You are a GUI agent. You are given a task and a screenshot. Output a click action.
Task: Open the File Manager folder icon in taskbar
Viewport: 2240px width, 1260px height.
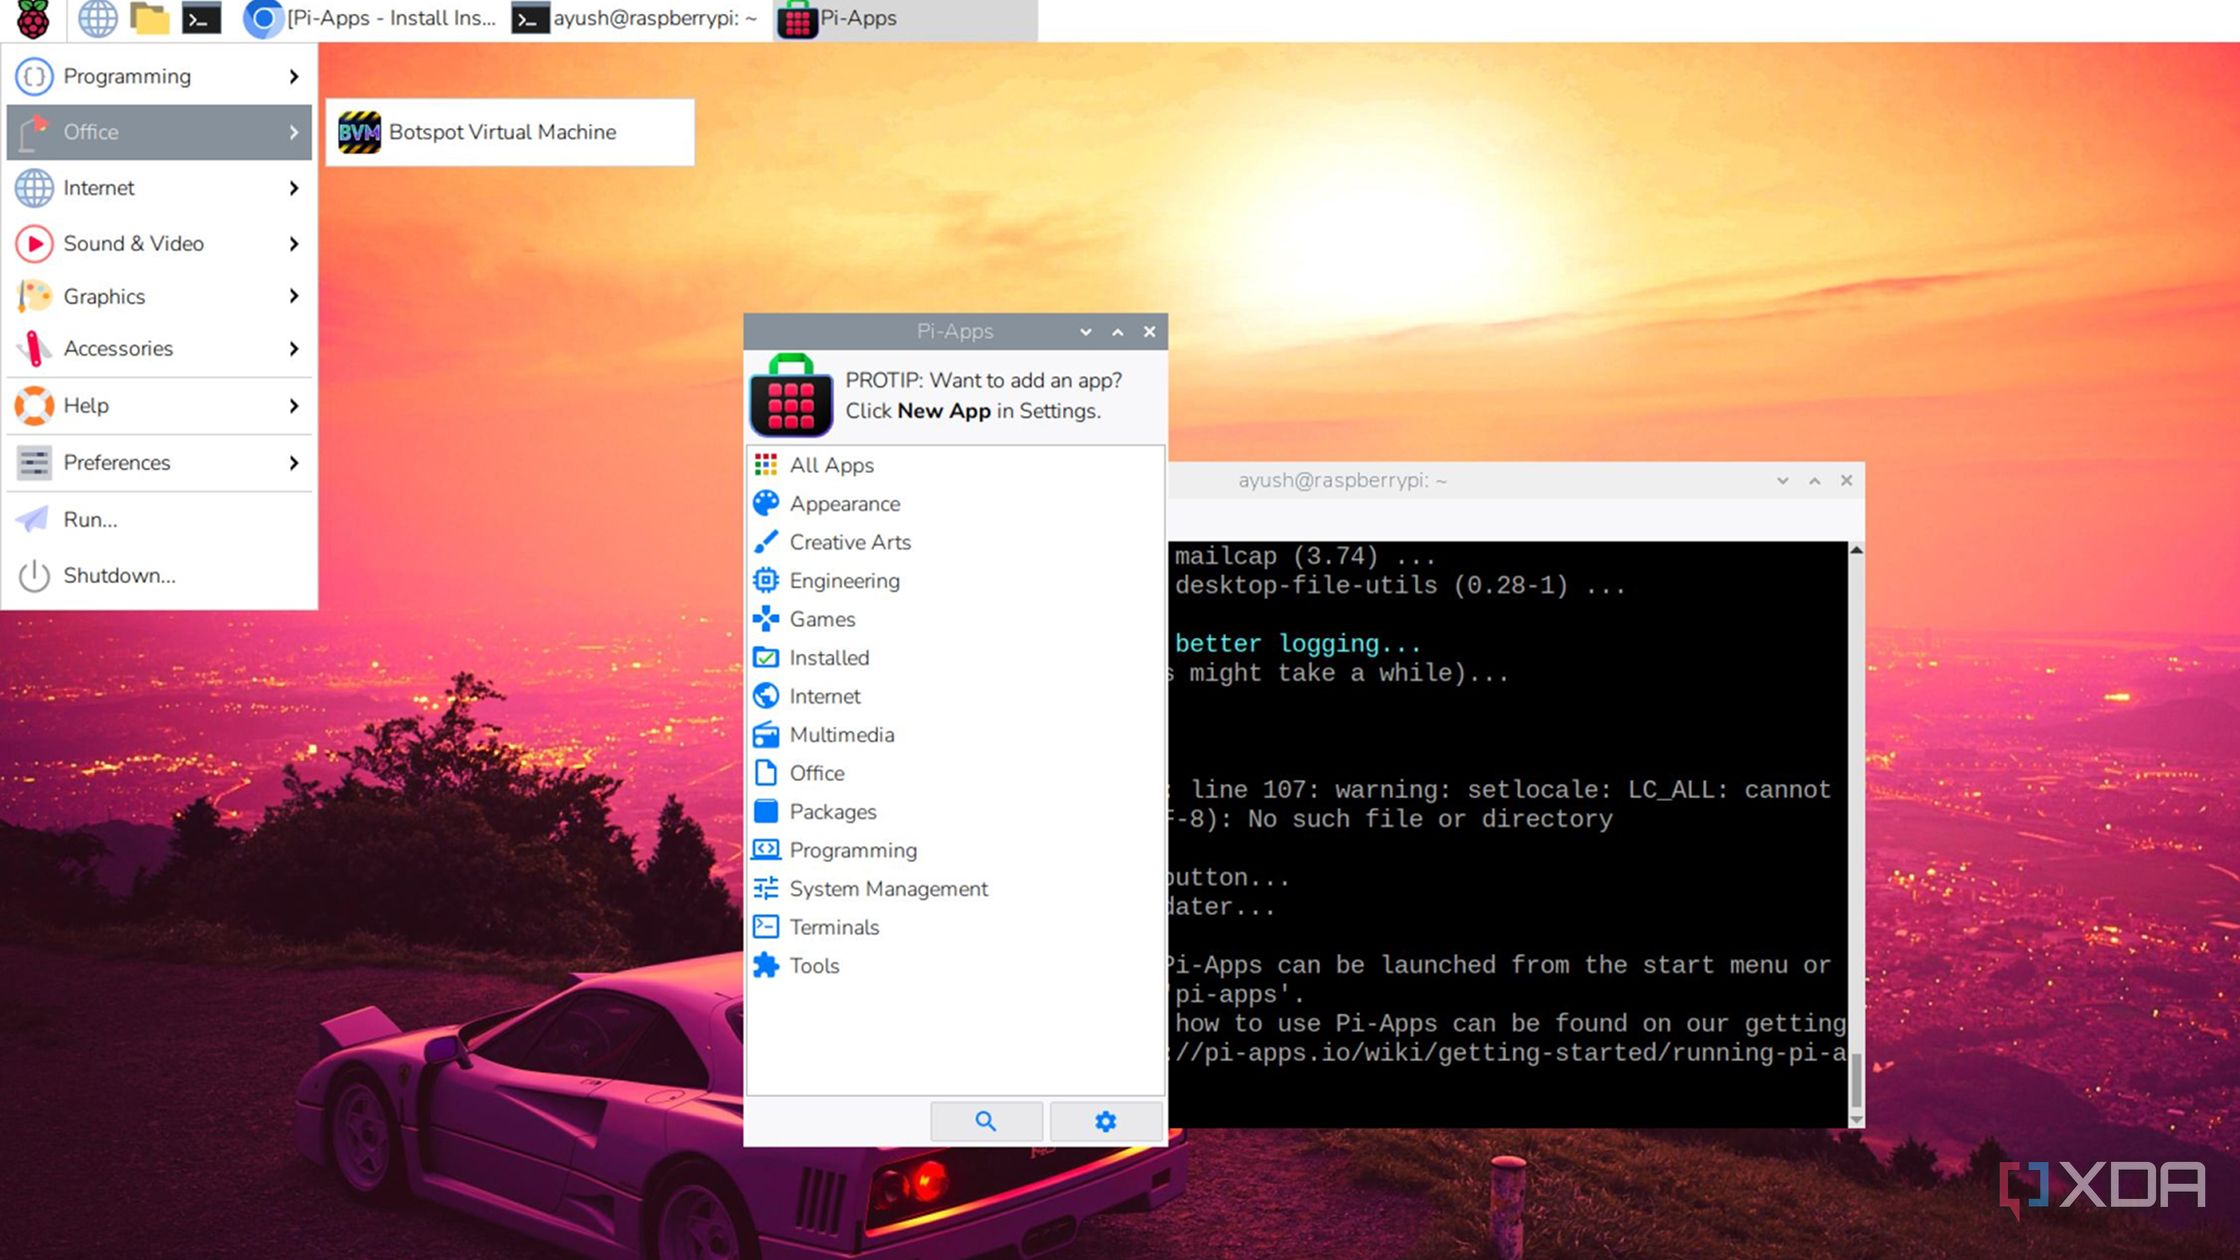(150, 18)
